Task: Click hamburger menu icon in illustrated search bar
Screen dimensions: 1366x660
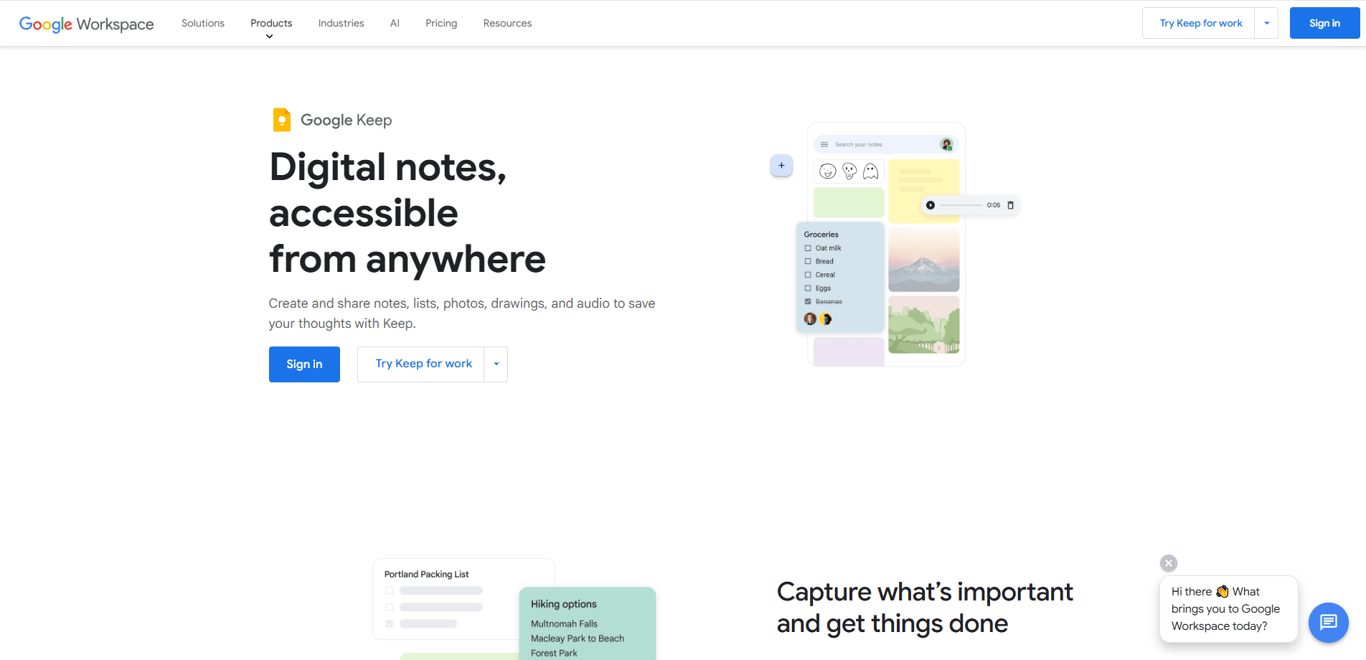Action: pyautogui.click(x=824, y=145)
